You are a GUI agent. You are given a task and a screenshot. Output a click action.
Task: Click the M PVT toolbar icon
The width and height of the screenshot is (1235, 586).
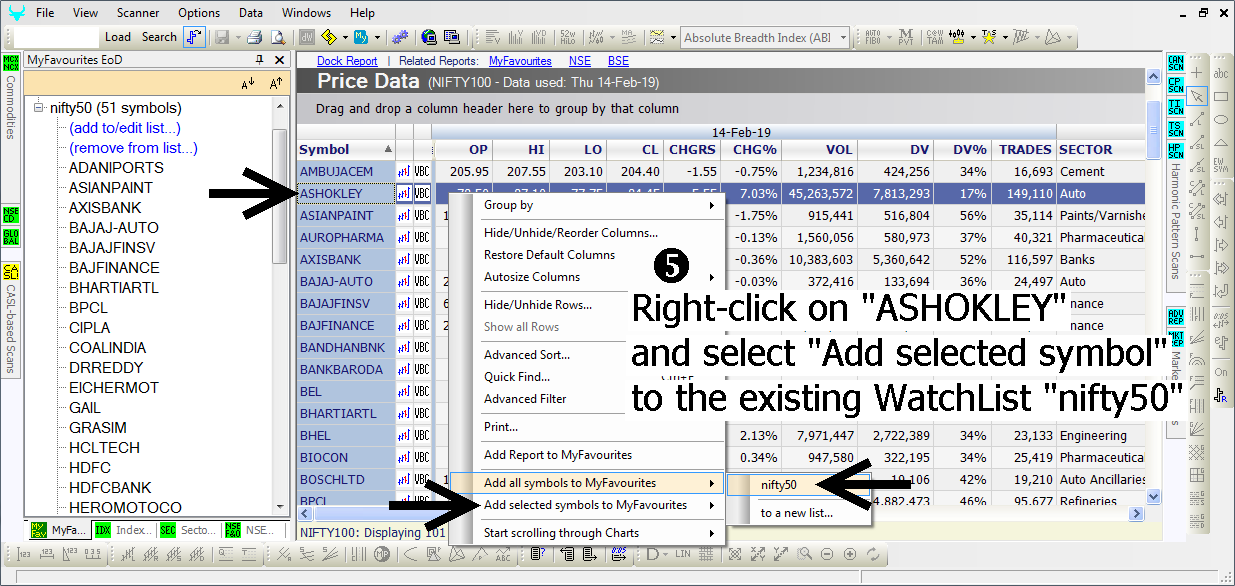[904, 37]
